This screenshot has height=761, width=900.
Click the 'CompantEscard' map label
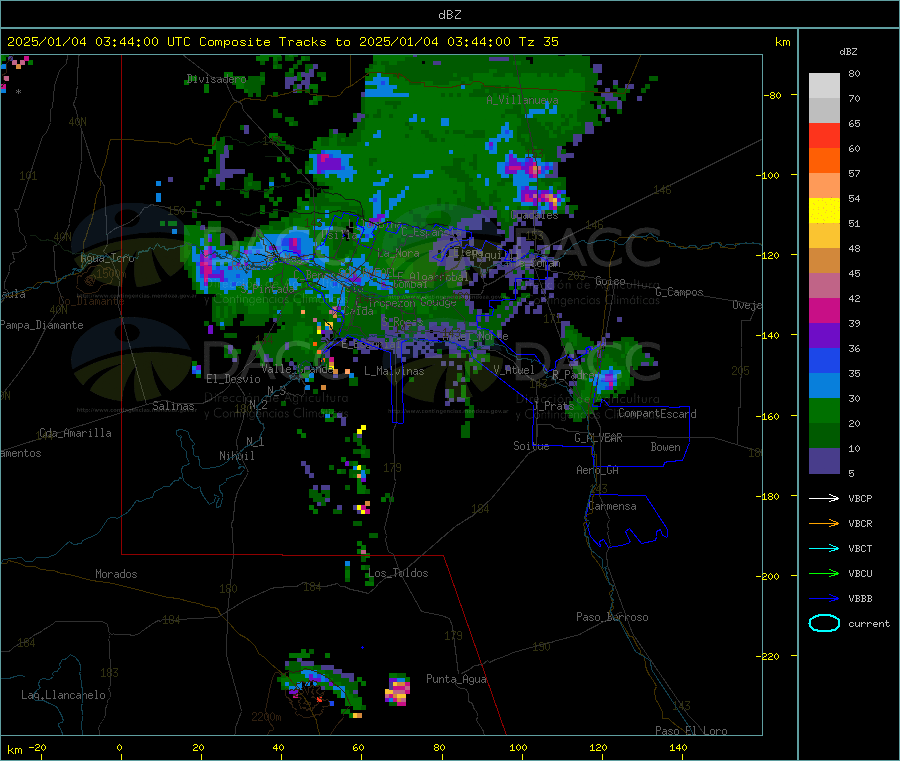click(x=657, y=413)
